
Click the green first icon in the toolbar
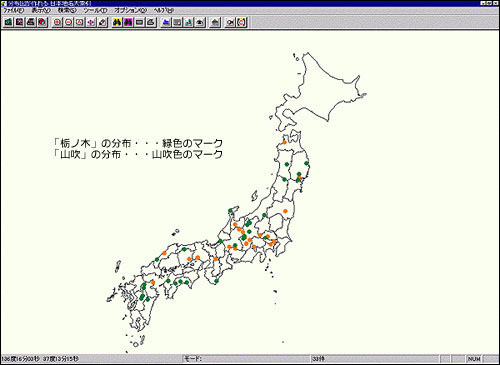[x=8, y=22]
